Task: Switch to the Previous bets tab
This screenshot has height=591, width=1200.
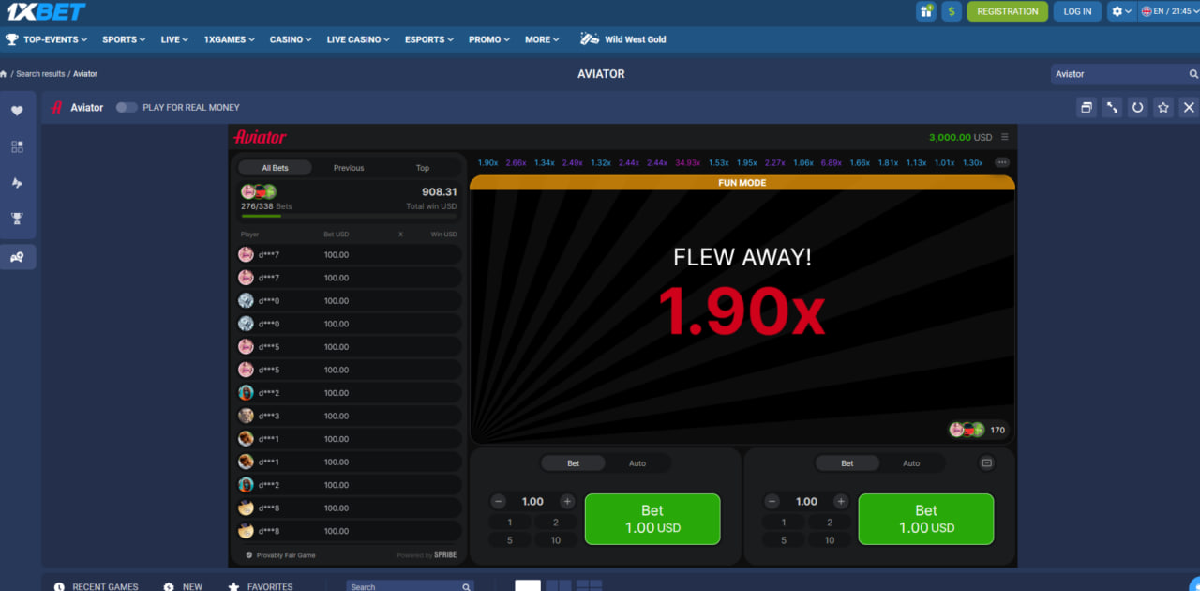Action: pyautogui.click(x=349, y=168)
